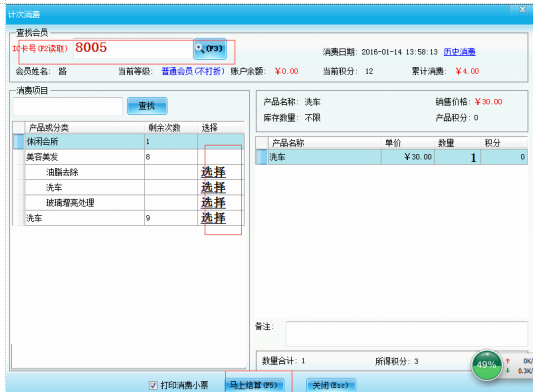This screenshot has height=392, width=533.
Task: Click the 马上结算 (F5) button
Action: pos(254,385)
